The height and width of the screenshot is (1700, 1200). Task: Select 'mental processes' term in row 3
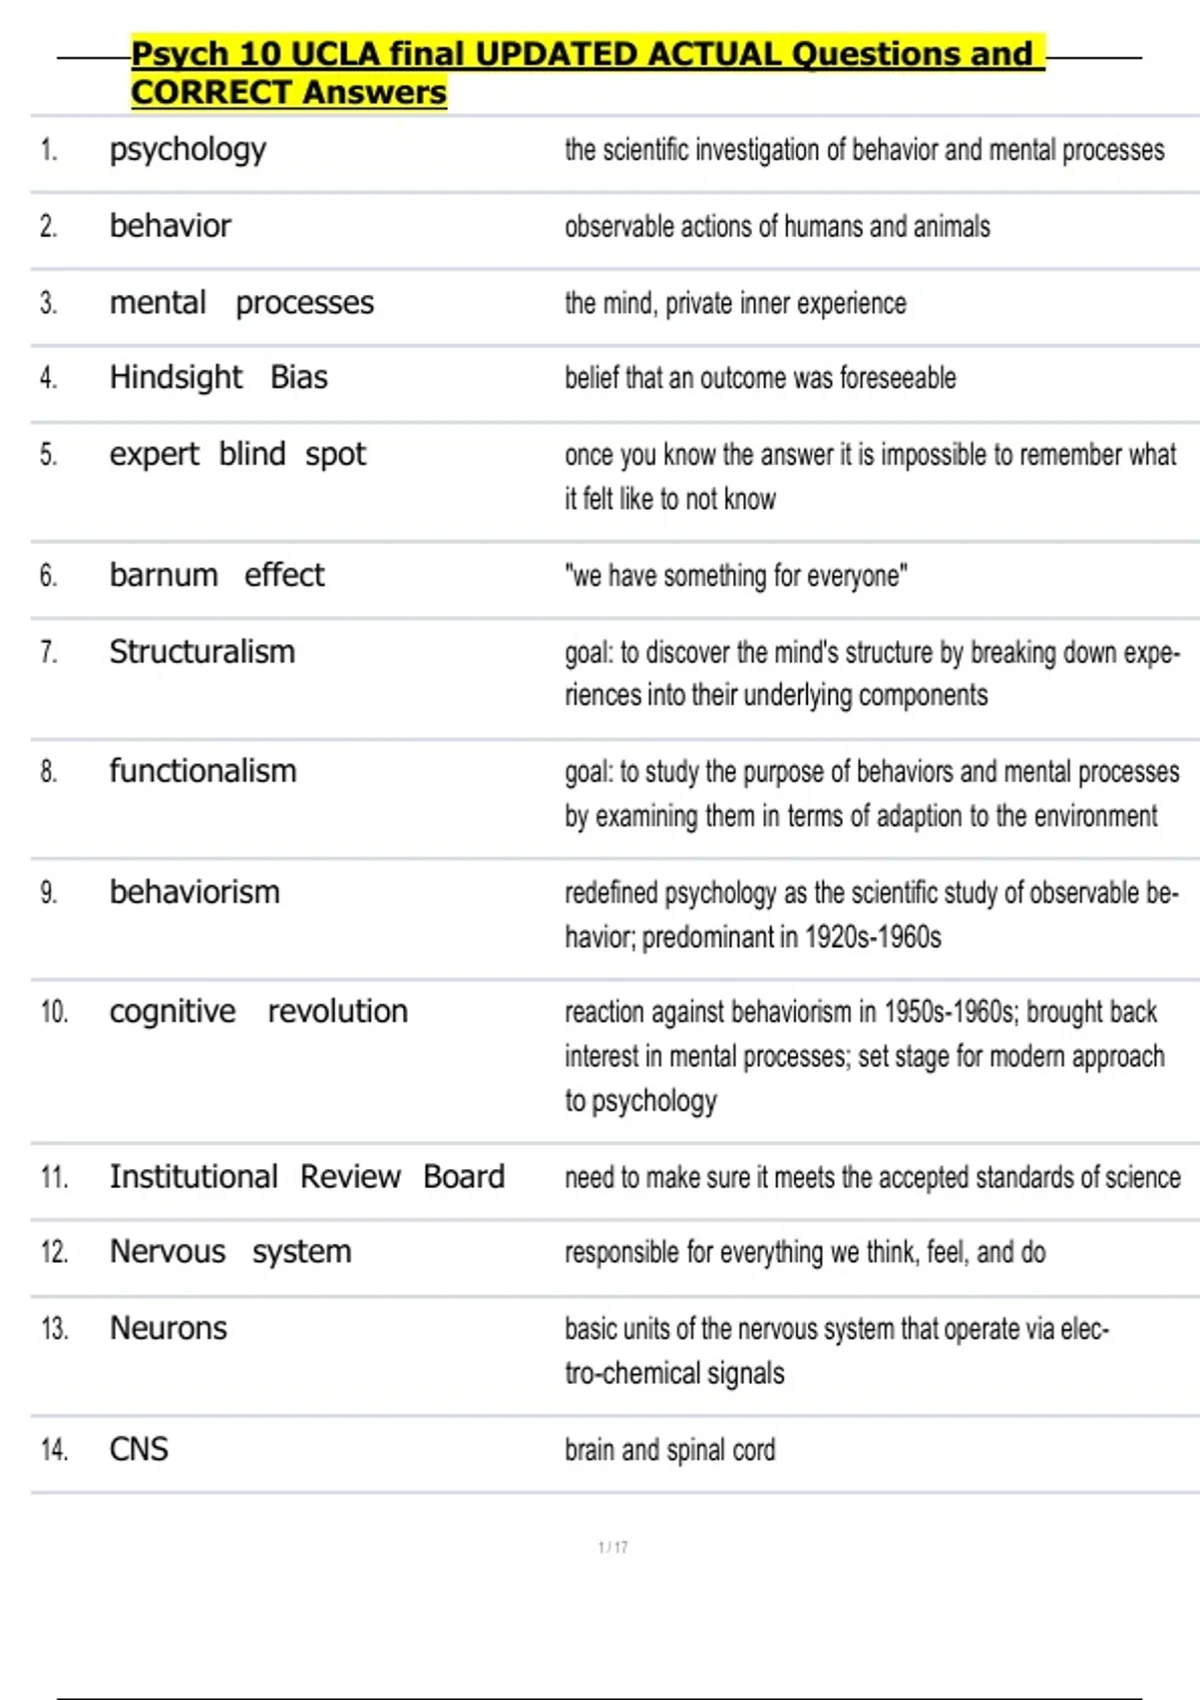coord(242,303)
